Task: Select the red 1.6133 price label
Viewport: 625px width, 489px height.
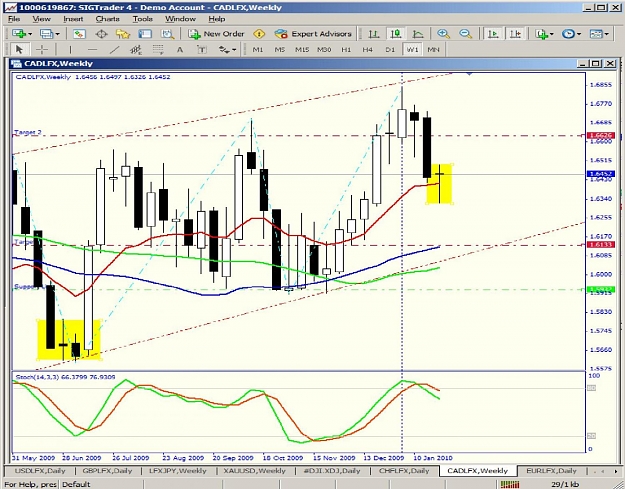Action: point(601,245)
